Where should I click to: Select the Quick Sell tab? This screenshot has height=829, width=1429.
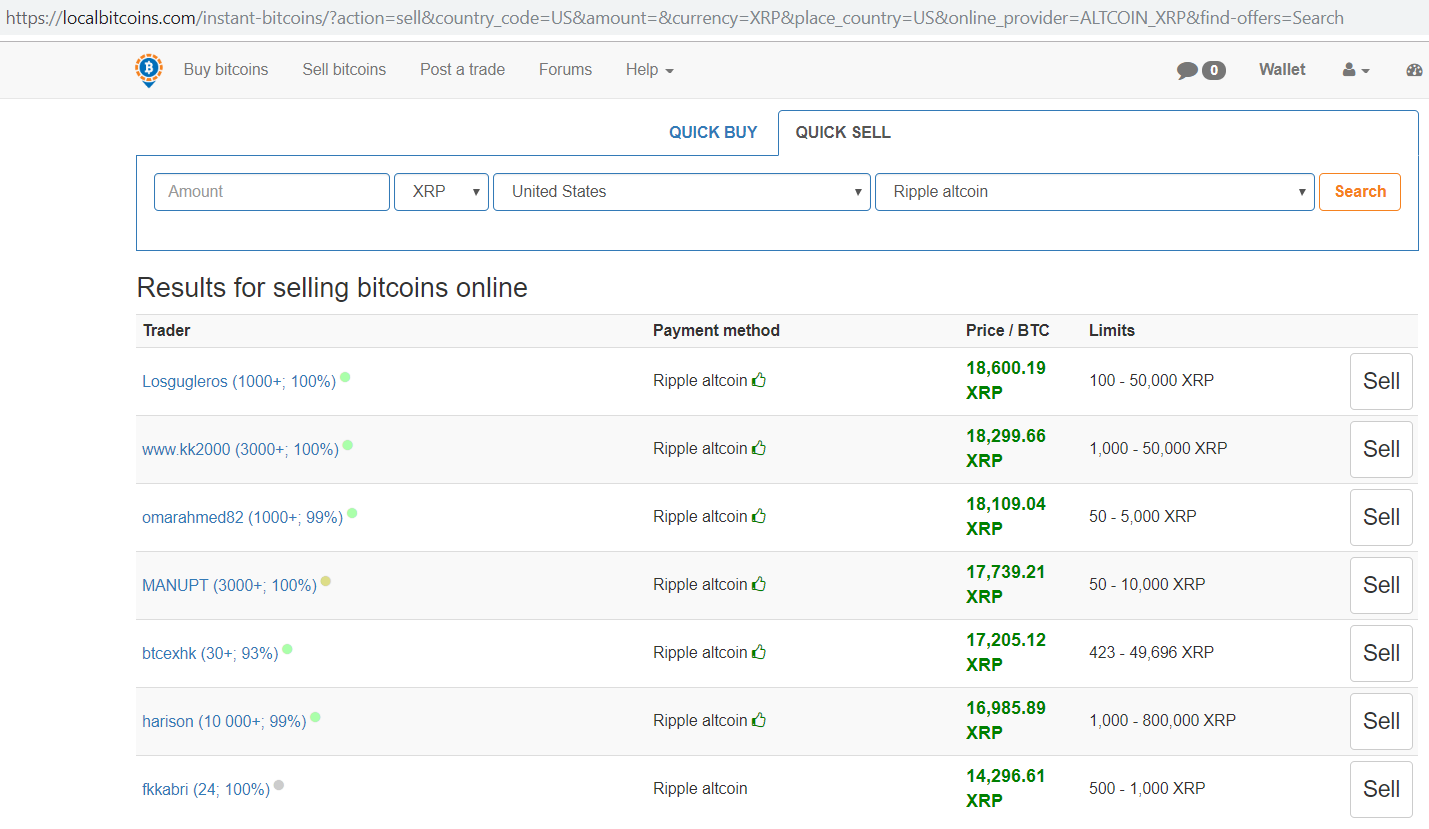(843, 132)
